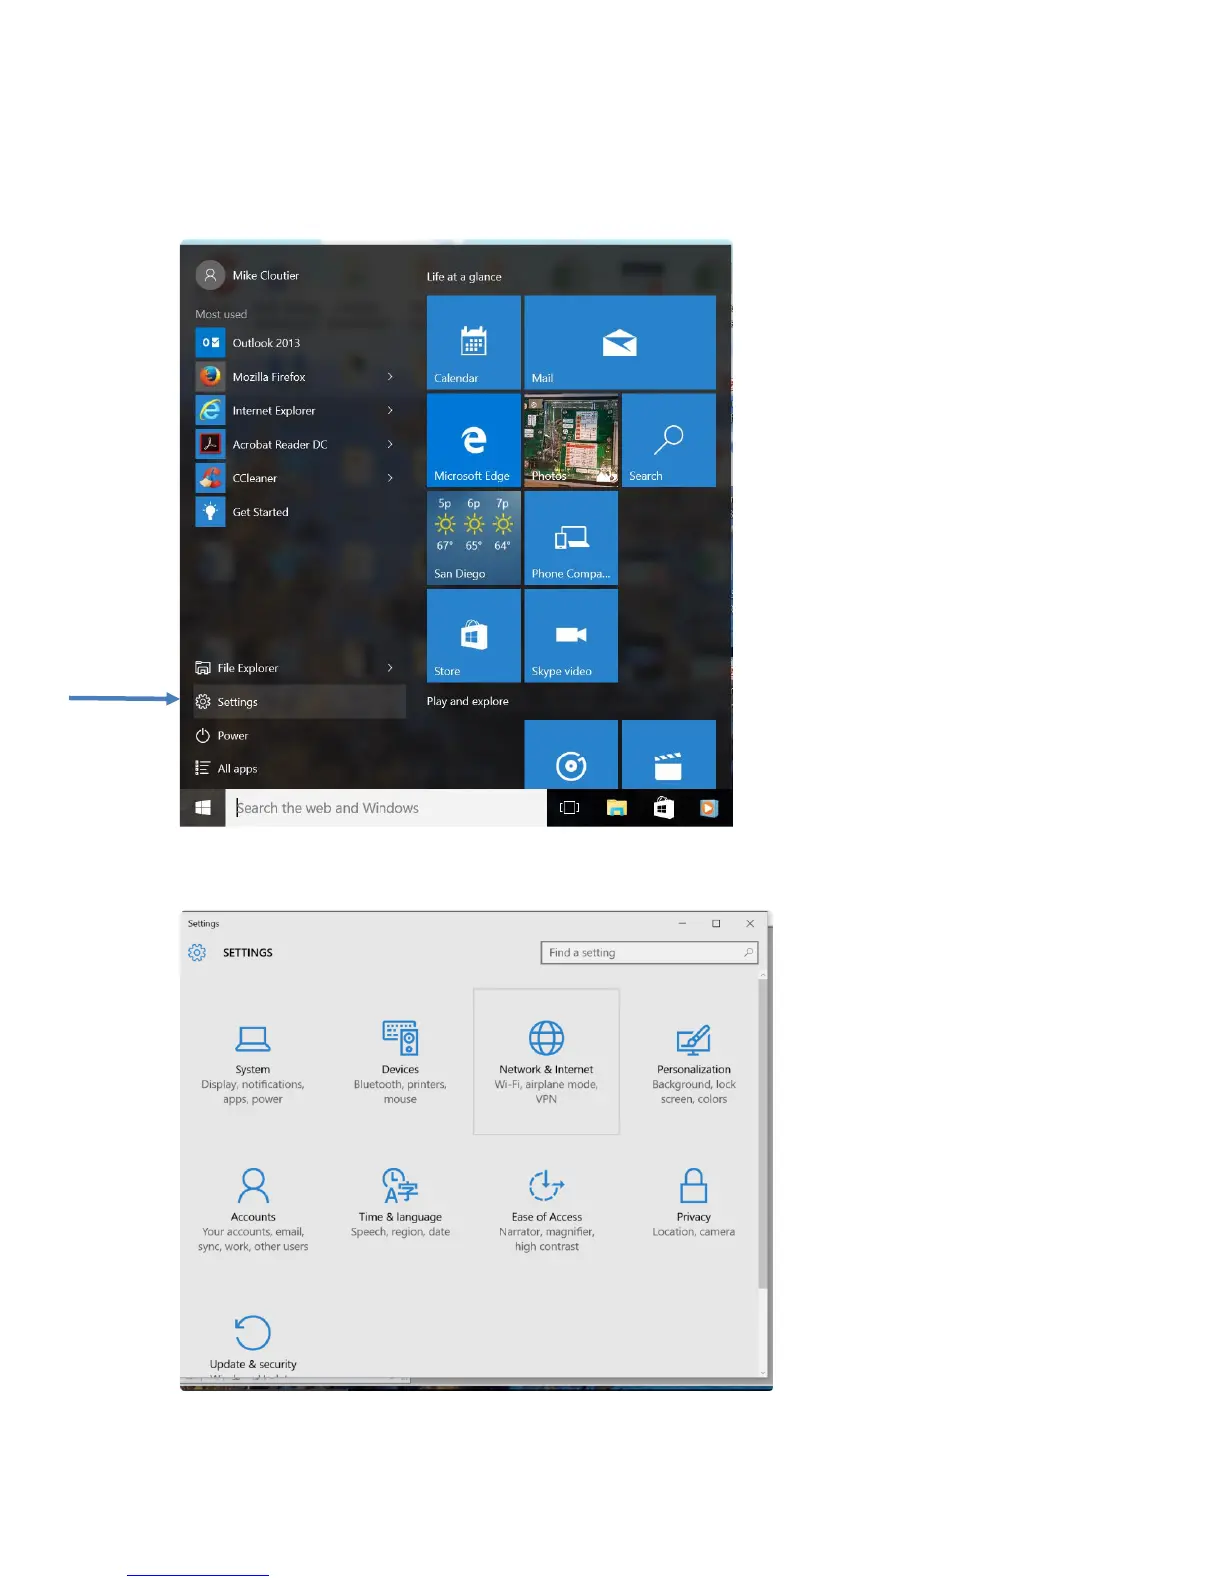Click Power in Start menu
Screen dimensions: 1224x1584
299,736
